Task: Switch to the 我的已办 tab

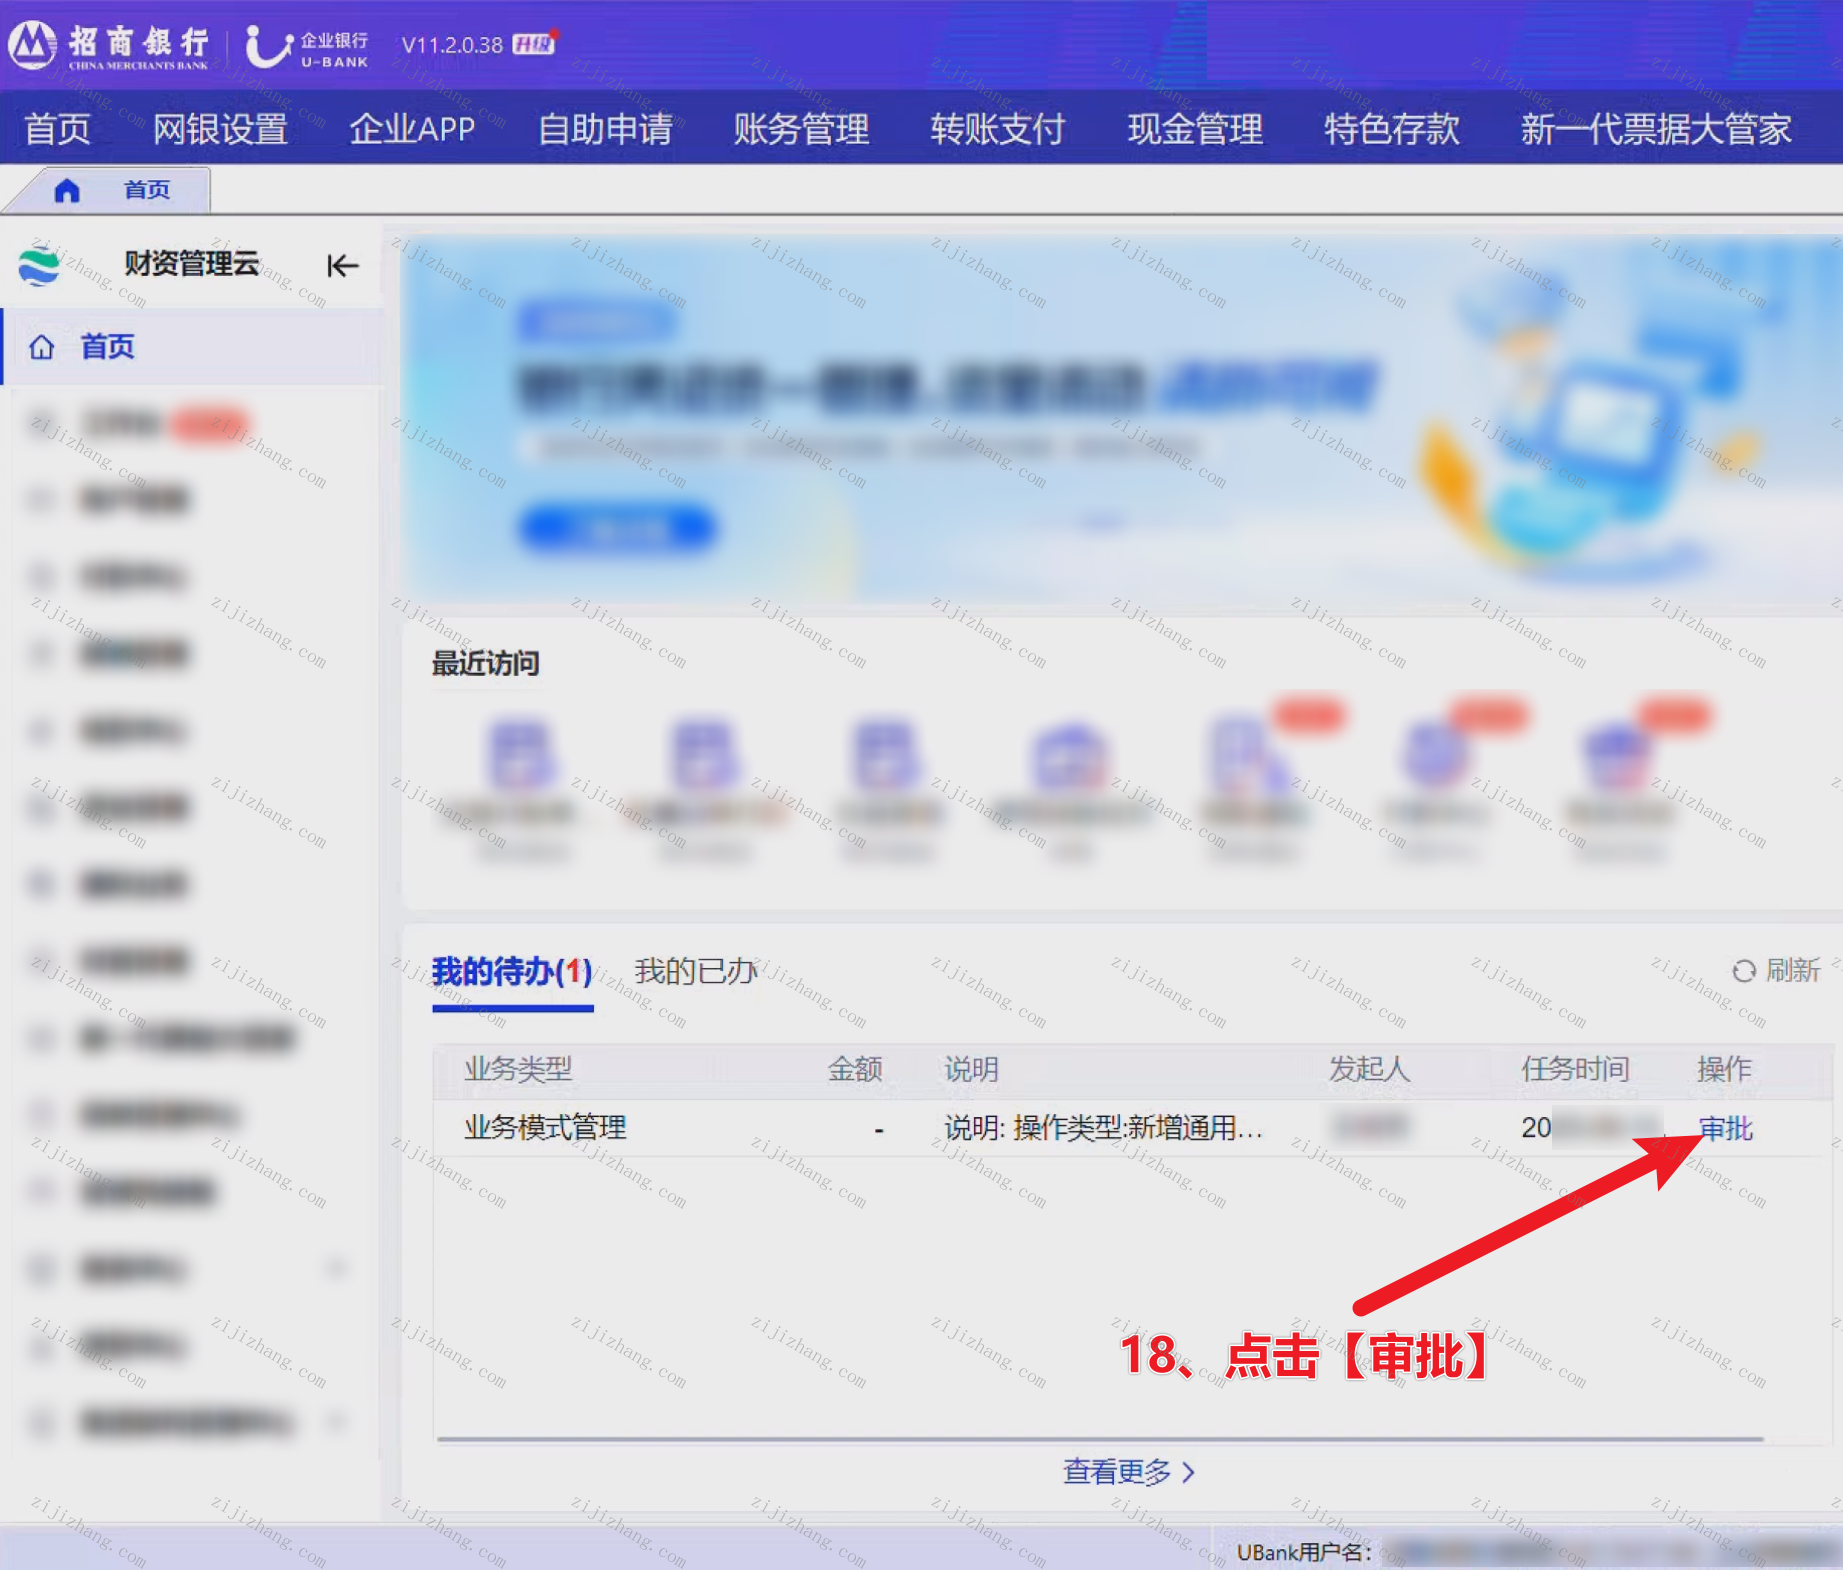Action: click(695, 971)
